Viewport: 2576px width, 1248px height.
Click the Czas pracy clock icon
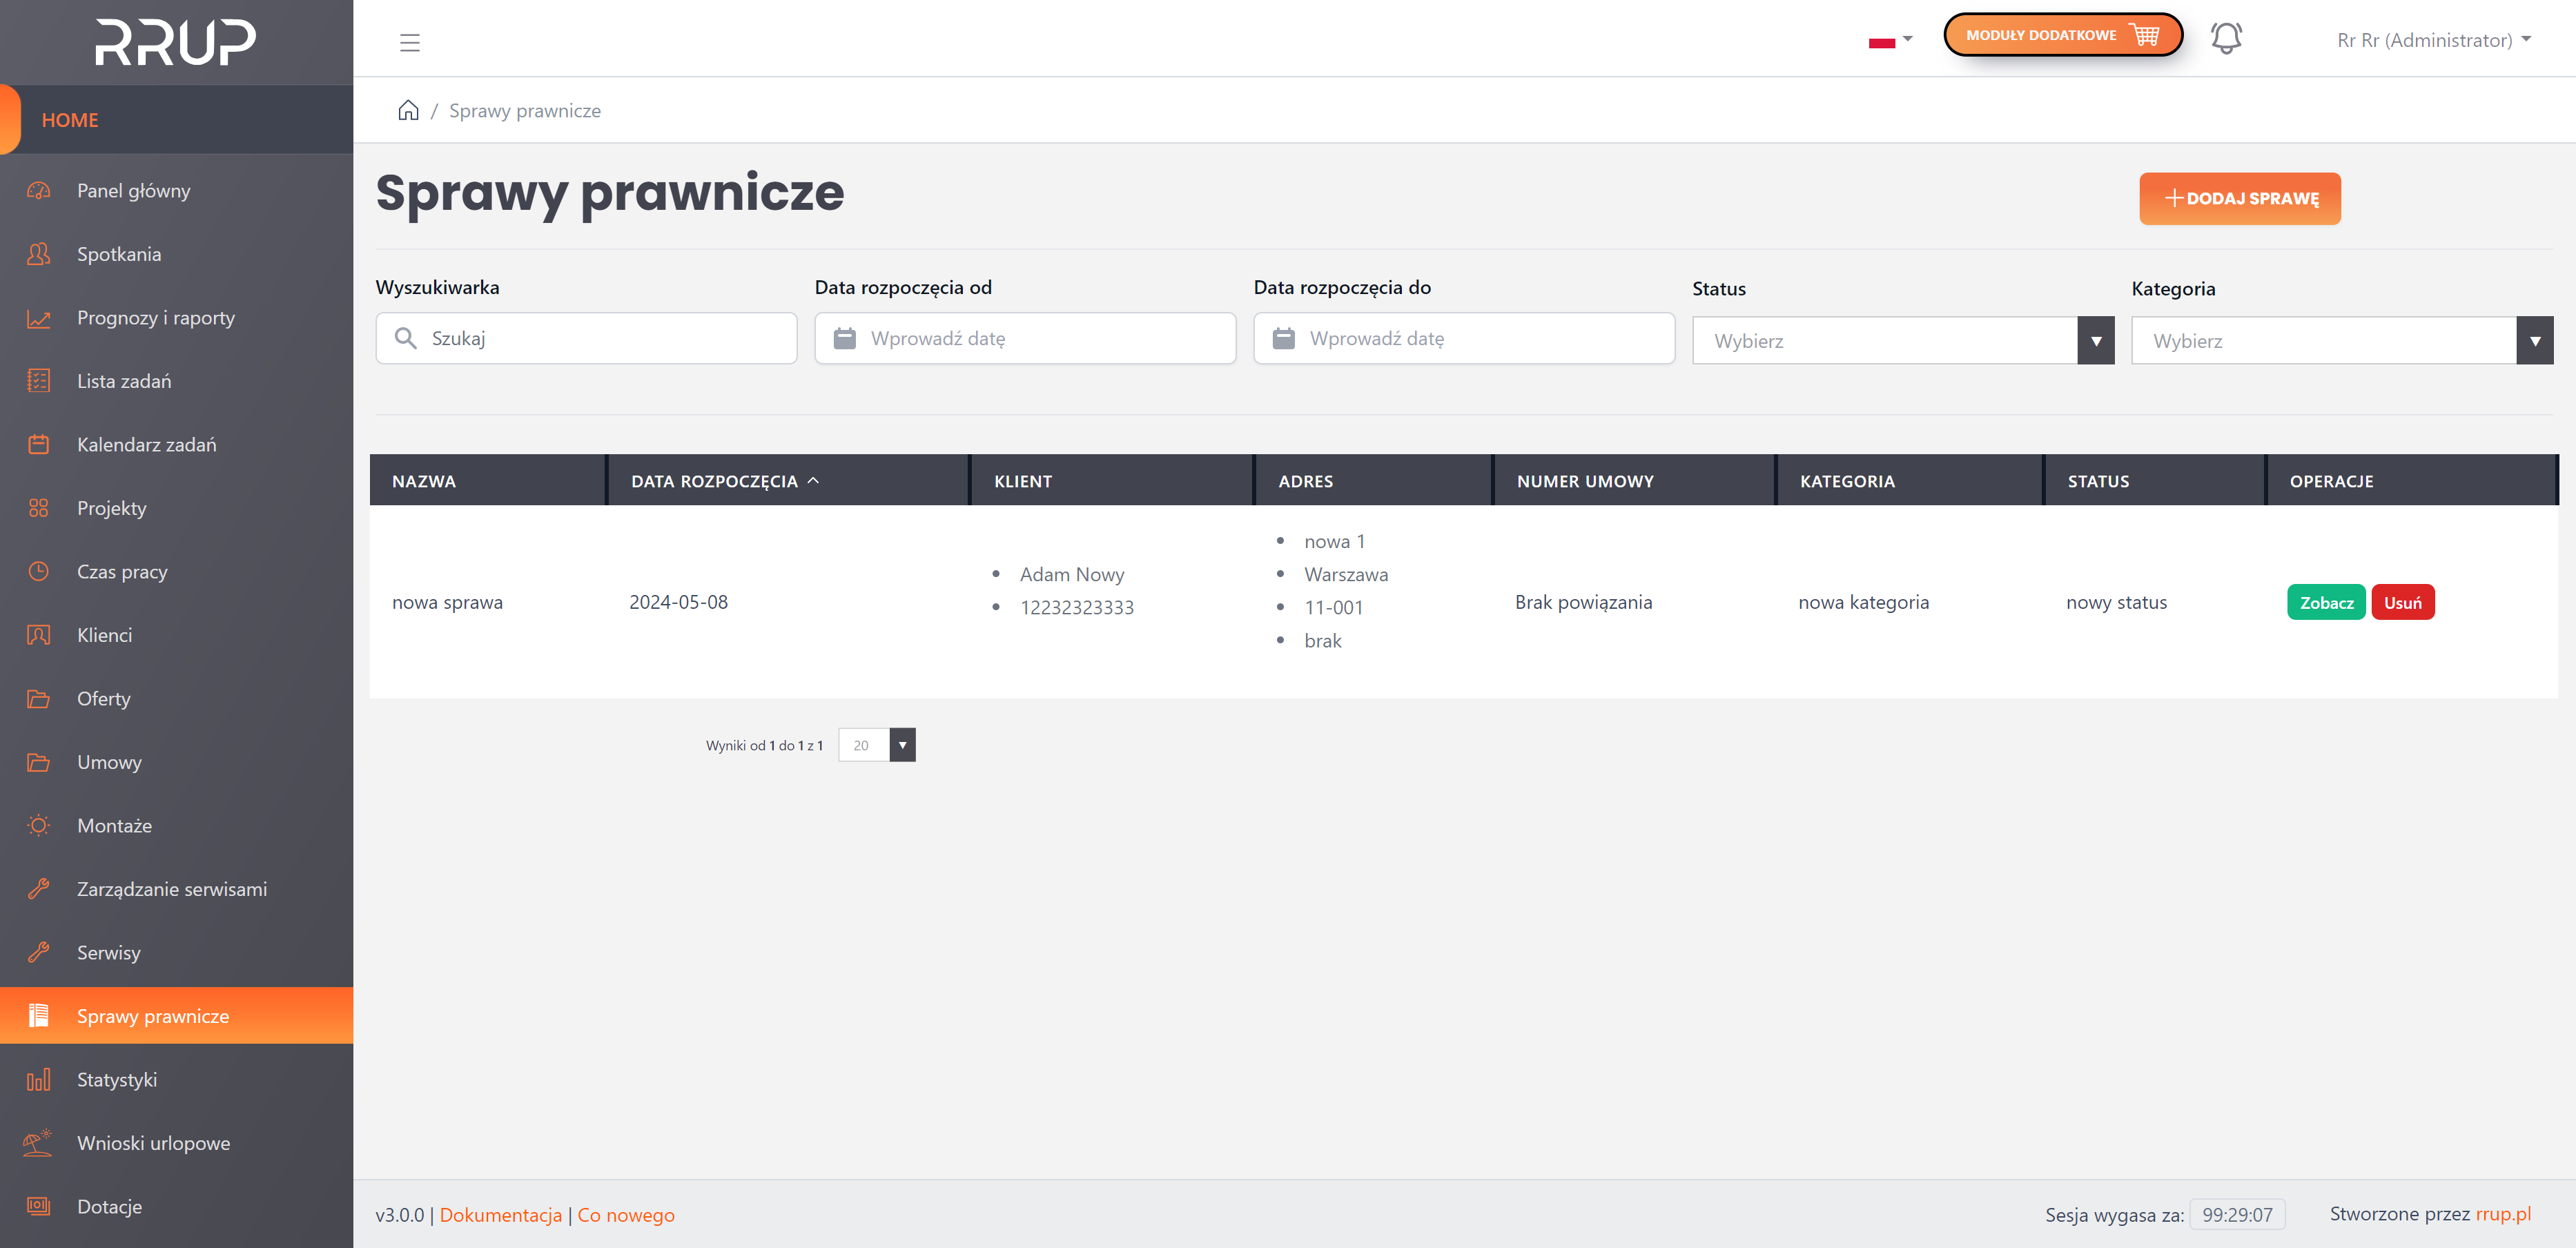[39, 571]
